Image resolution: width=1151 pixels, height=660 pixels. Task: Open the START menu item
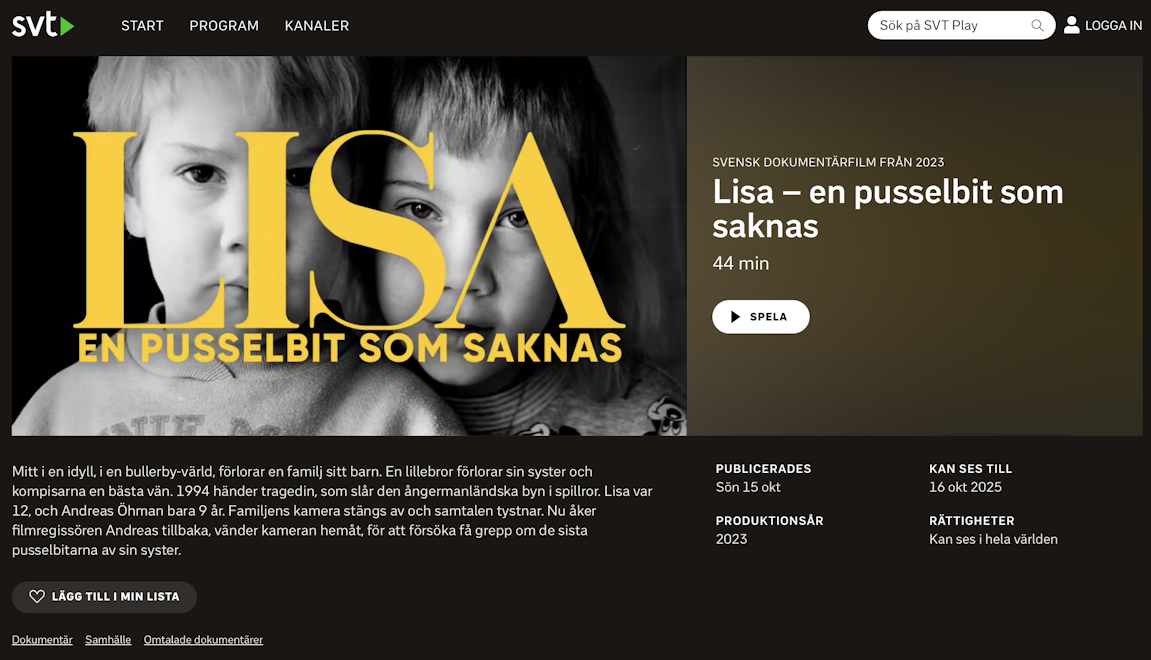tap(142, 26)
